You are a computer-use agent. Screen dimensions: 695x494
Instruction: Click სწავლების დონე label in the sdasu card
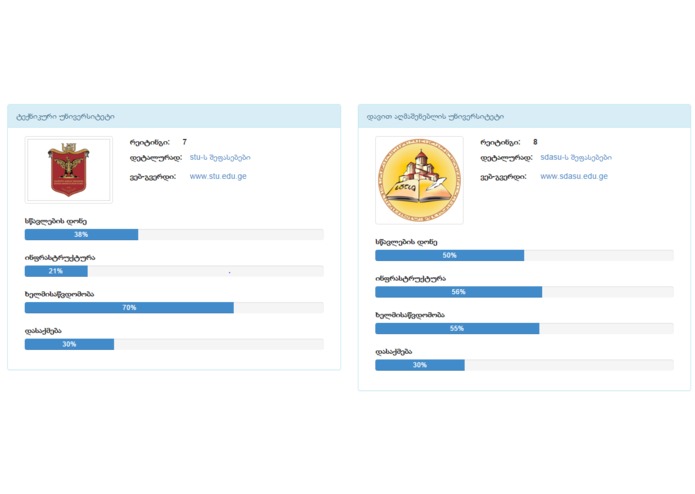[x=406, y=242]
